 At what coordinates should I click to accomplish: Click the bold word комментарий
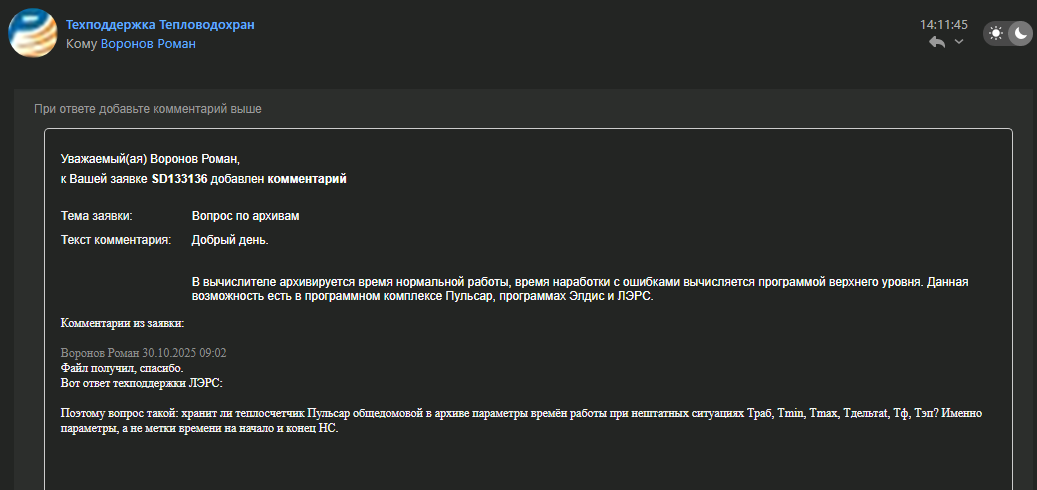307,179
